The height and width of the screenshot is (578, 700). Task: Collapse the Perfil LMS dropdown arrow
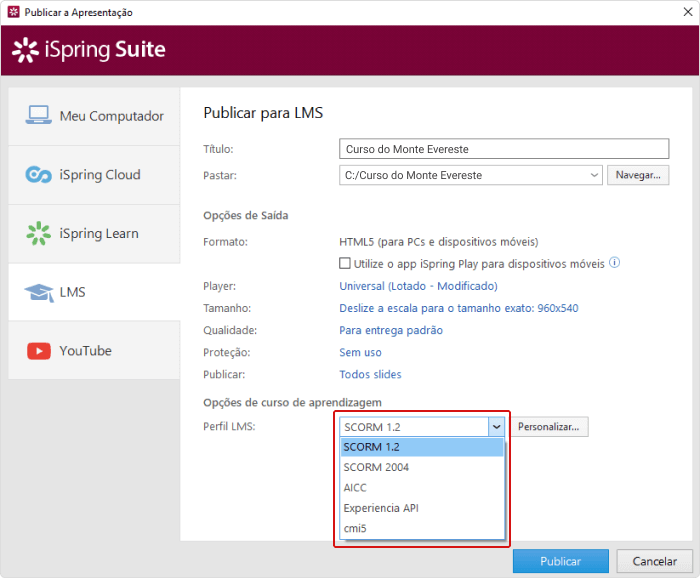point(496,427)
